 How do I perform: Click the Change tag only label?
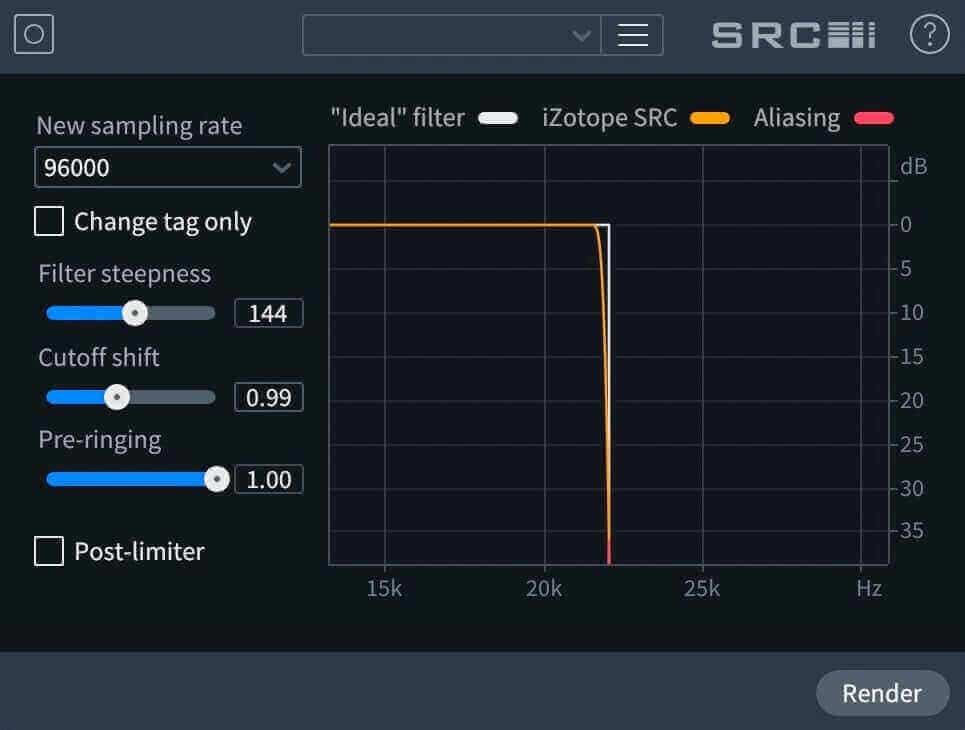pyautogui.click(x=163, y=222)
